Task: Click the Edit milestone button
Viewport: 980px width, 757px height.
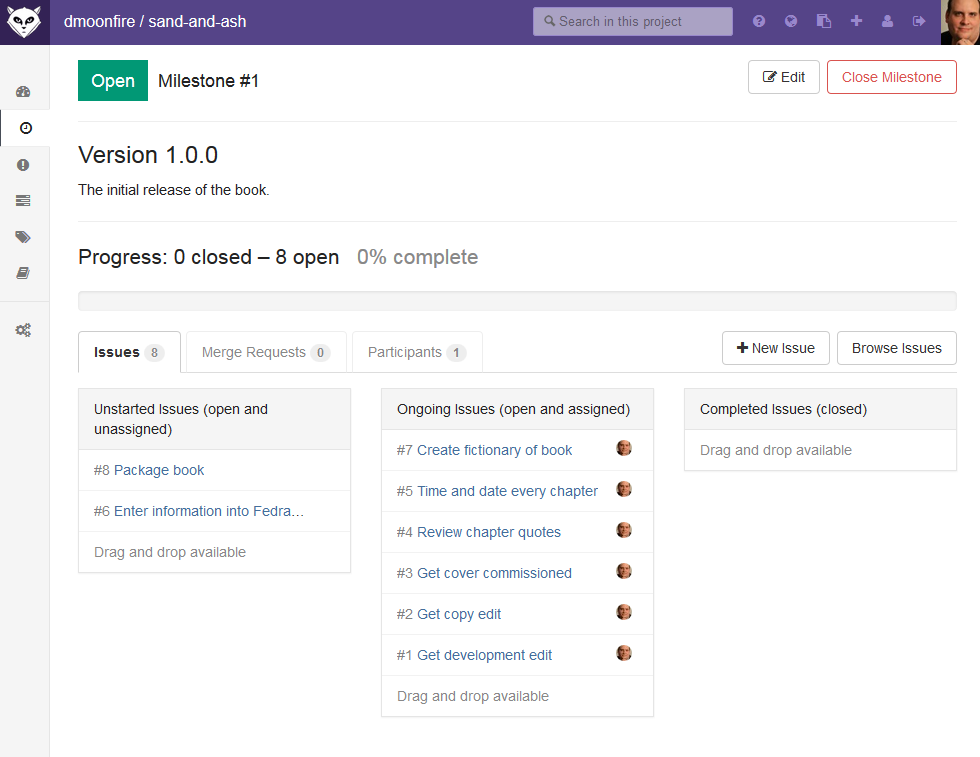Action: 784,77
